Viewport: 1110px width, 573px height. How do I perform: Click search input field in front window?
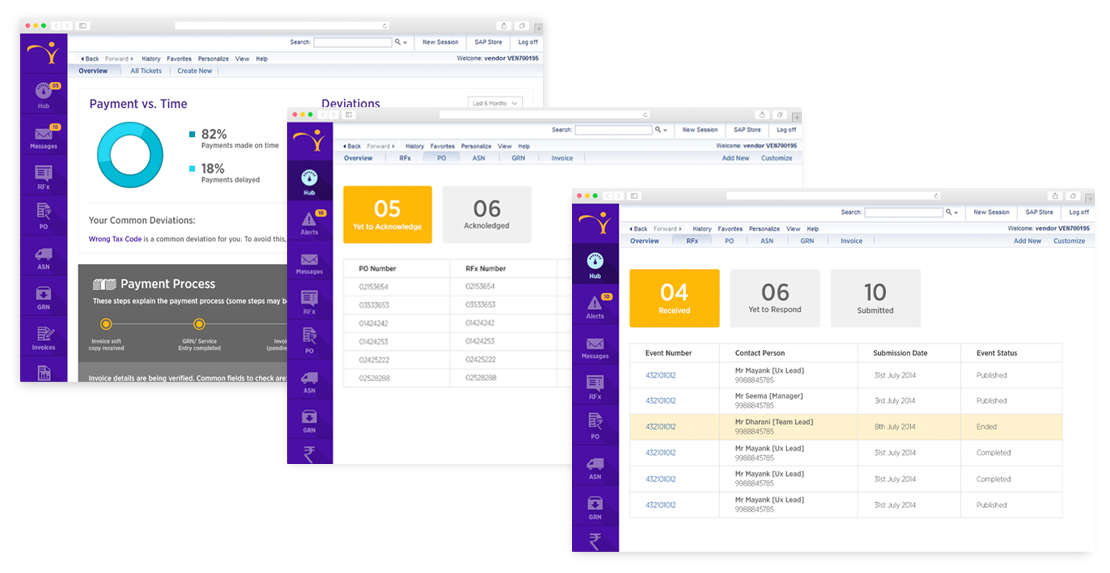[x=903, y=212]
